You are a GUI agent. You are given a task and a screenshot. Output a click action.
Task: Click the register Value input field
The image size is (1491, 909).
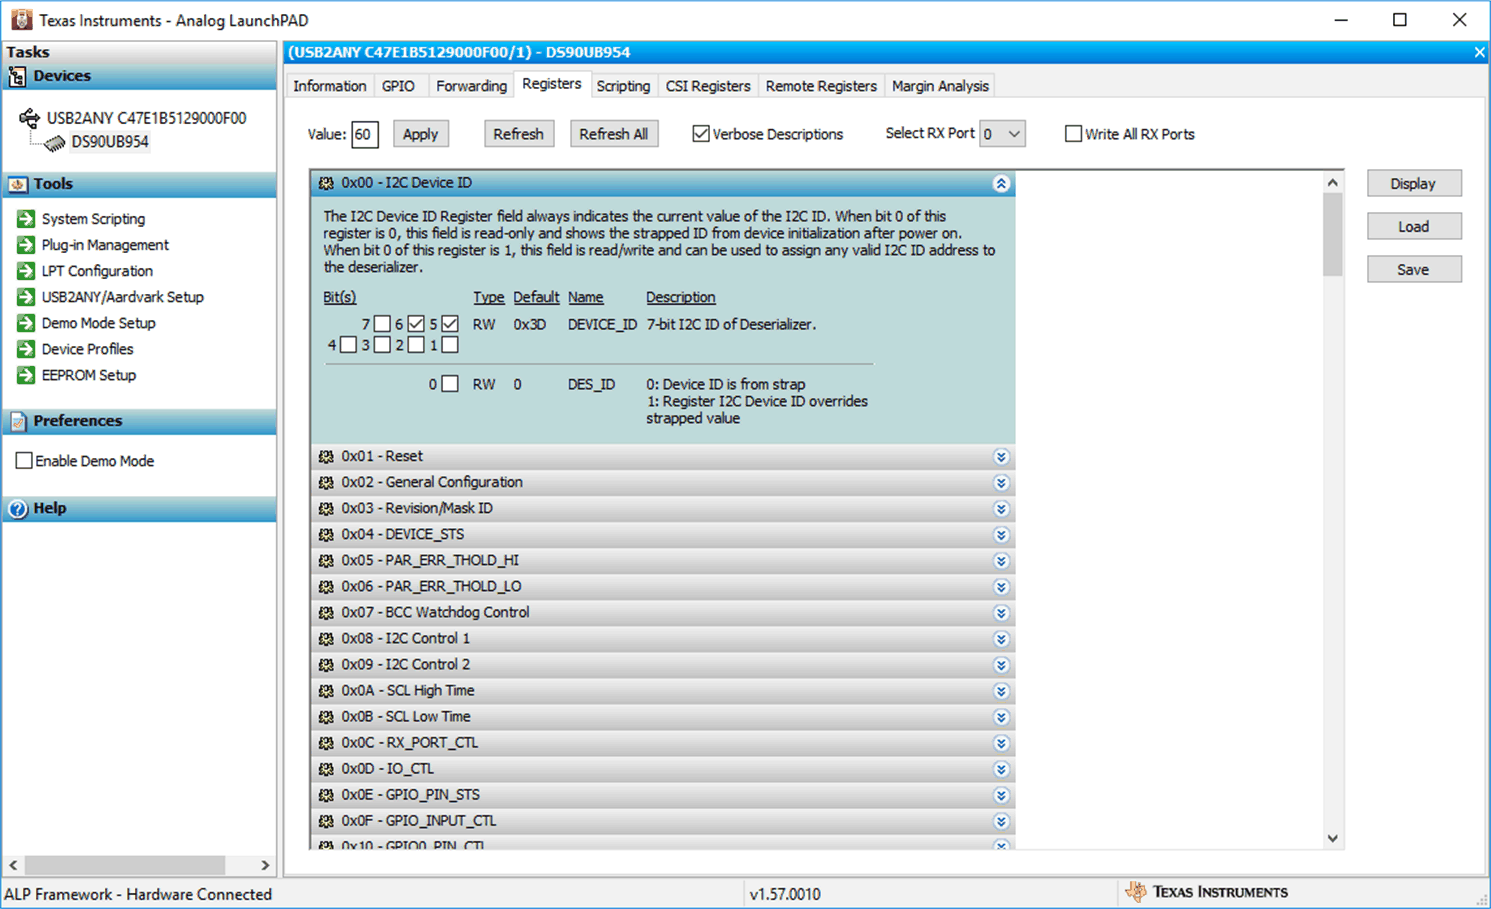tap(365, 134)
